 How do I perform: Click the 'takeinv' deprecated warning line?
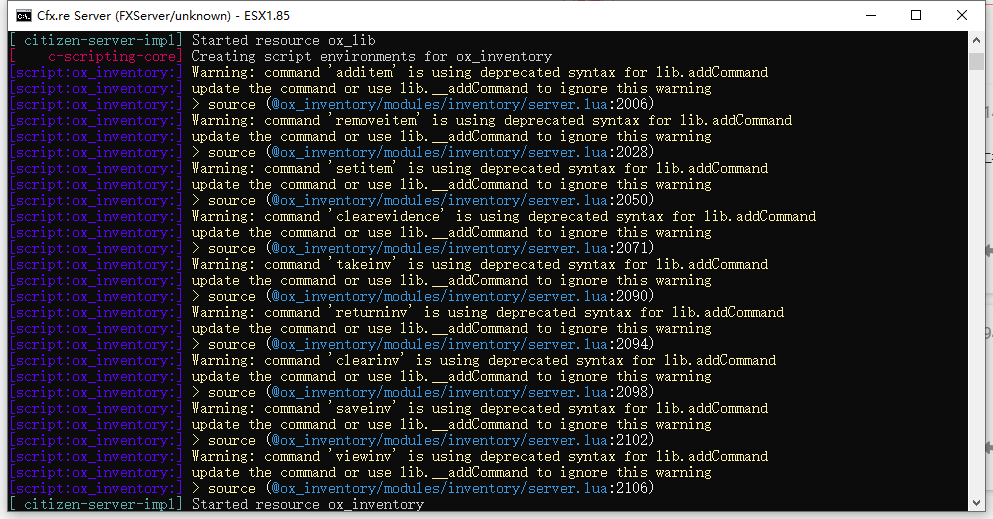pyautogui.click(x=480, y=265)
